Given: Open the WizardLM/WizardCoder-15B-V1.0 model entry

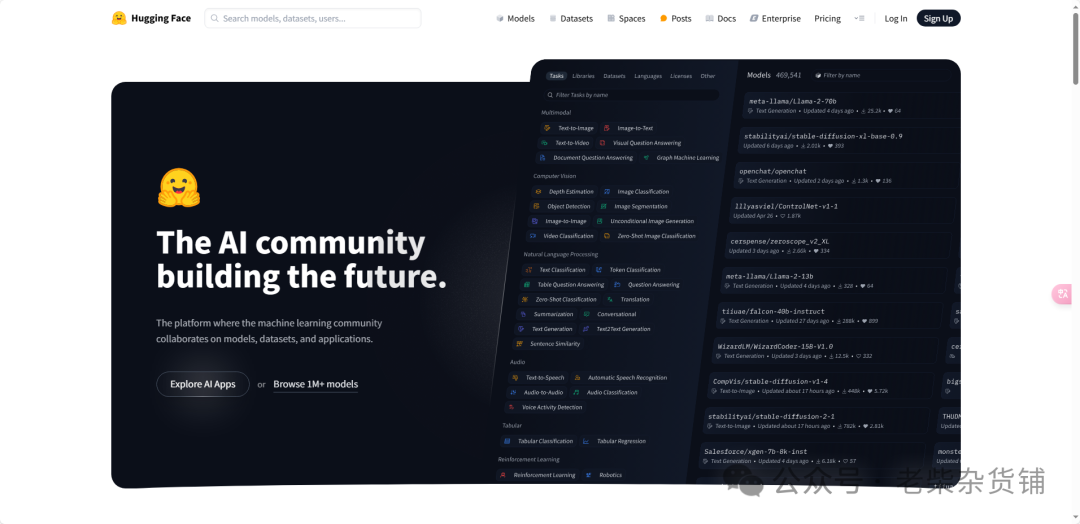Looking at the screenshot, I should point(825,350).
